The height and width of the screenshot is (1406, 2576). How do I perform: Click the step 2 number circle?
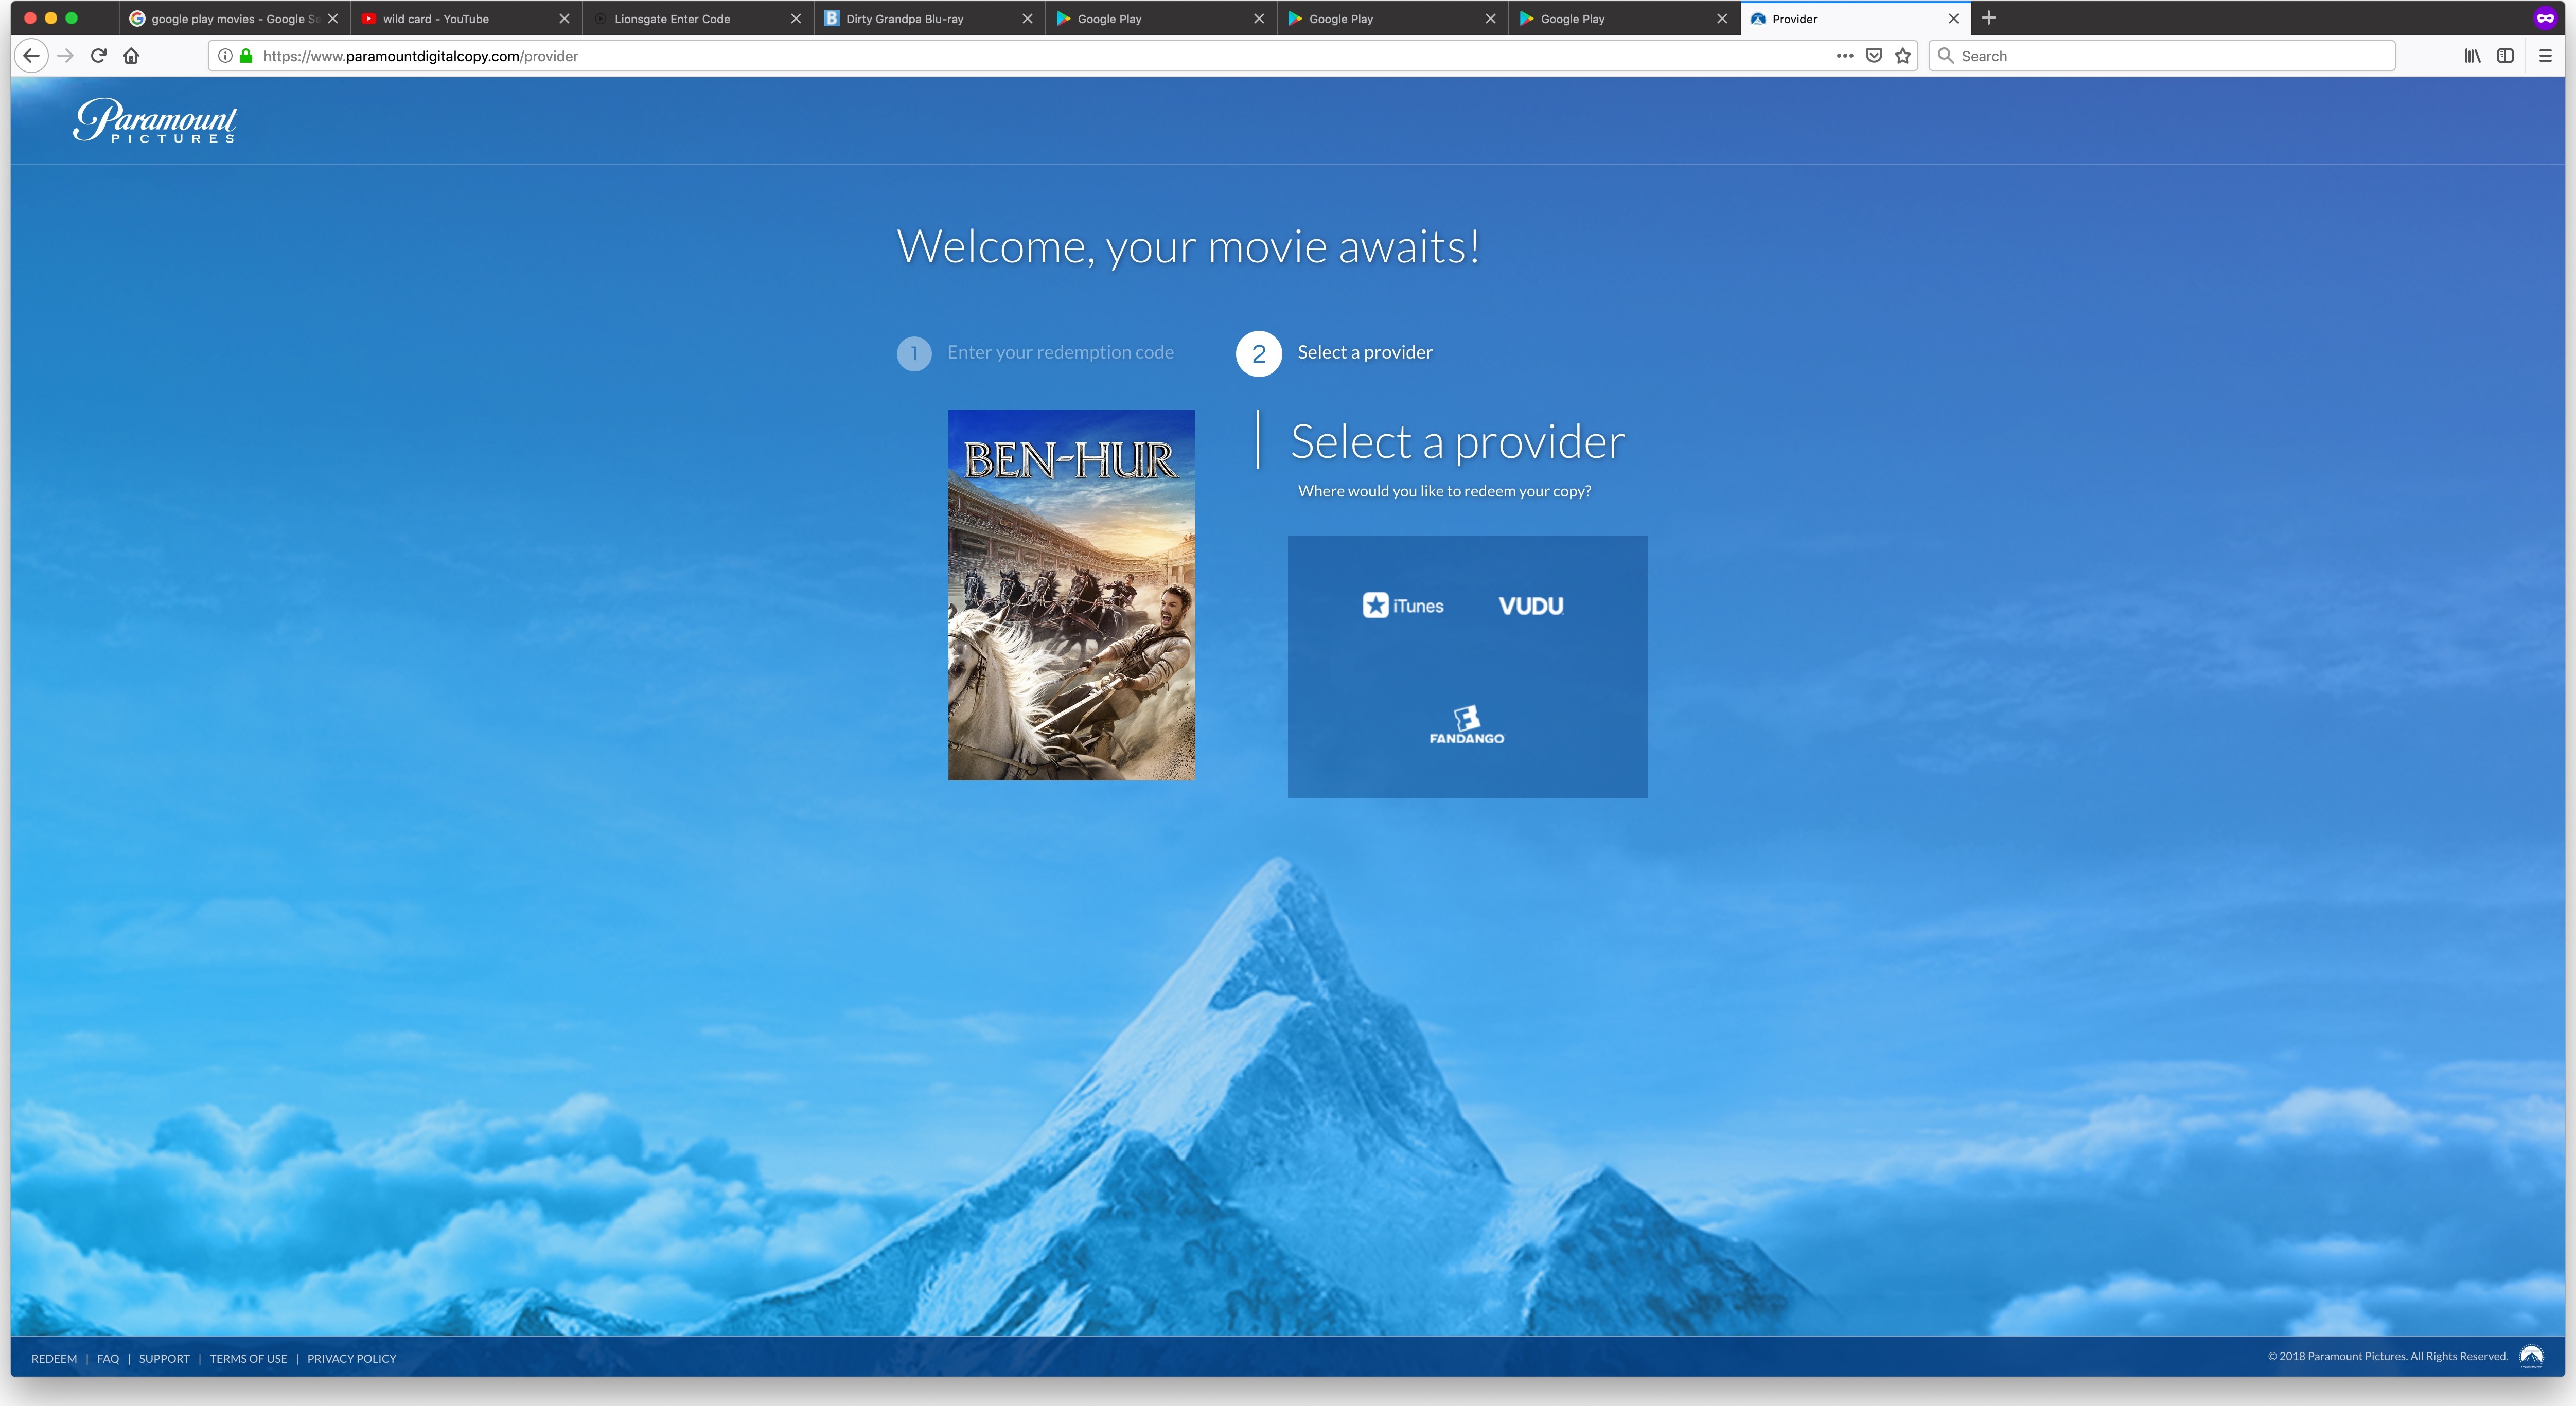(x=1259, y=354)
